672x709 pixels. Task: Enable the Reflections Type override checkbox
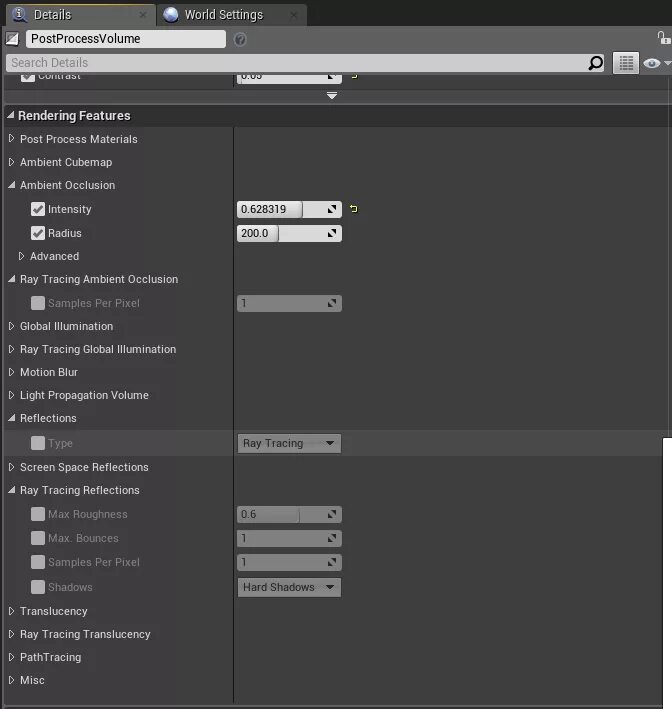point(38,443)
